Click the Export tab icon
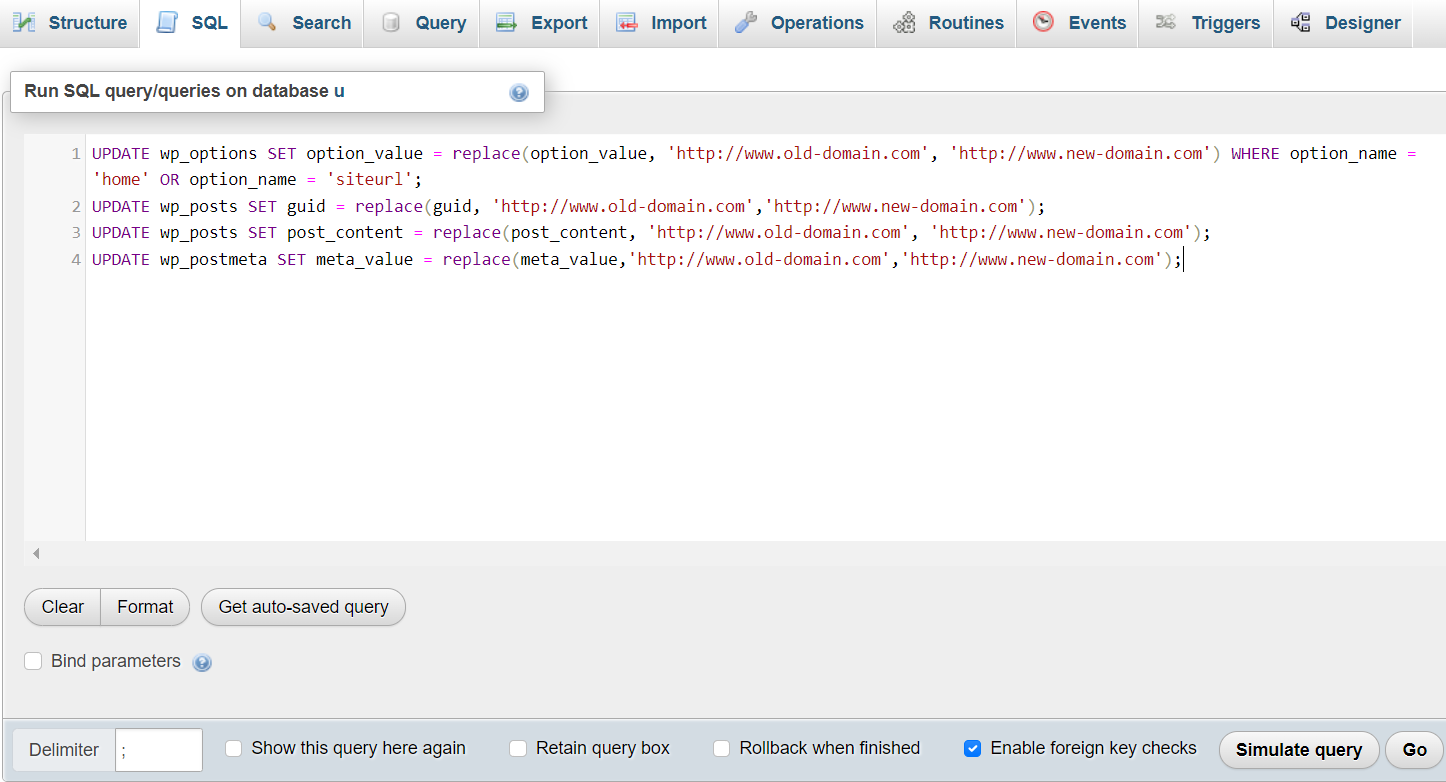 (x=506, y=22)
